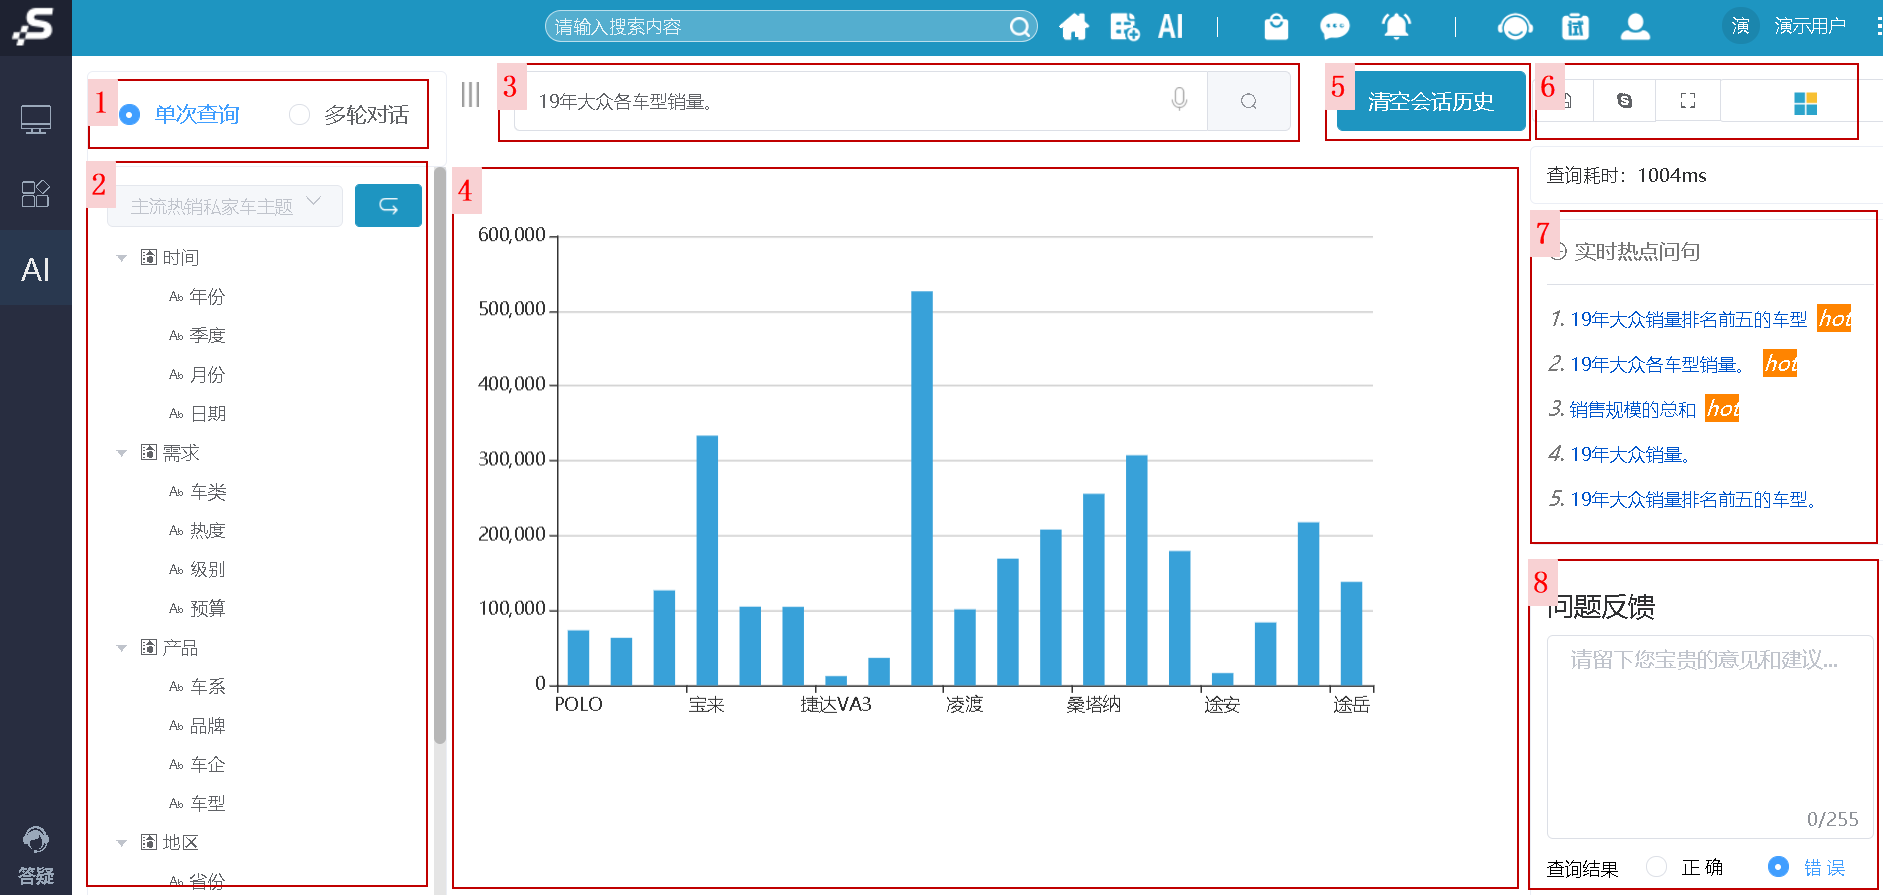Click the field tree vertical scrollbar
Image resolution: width=1883 pixels, height=895 pixels.
[x=440, y=455]
